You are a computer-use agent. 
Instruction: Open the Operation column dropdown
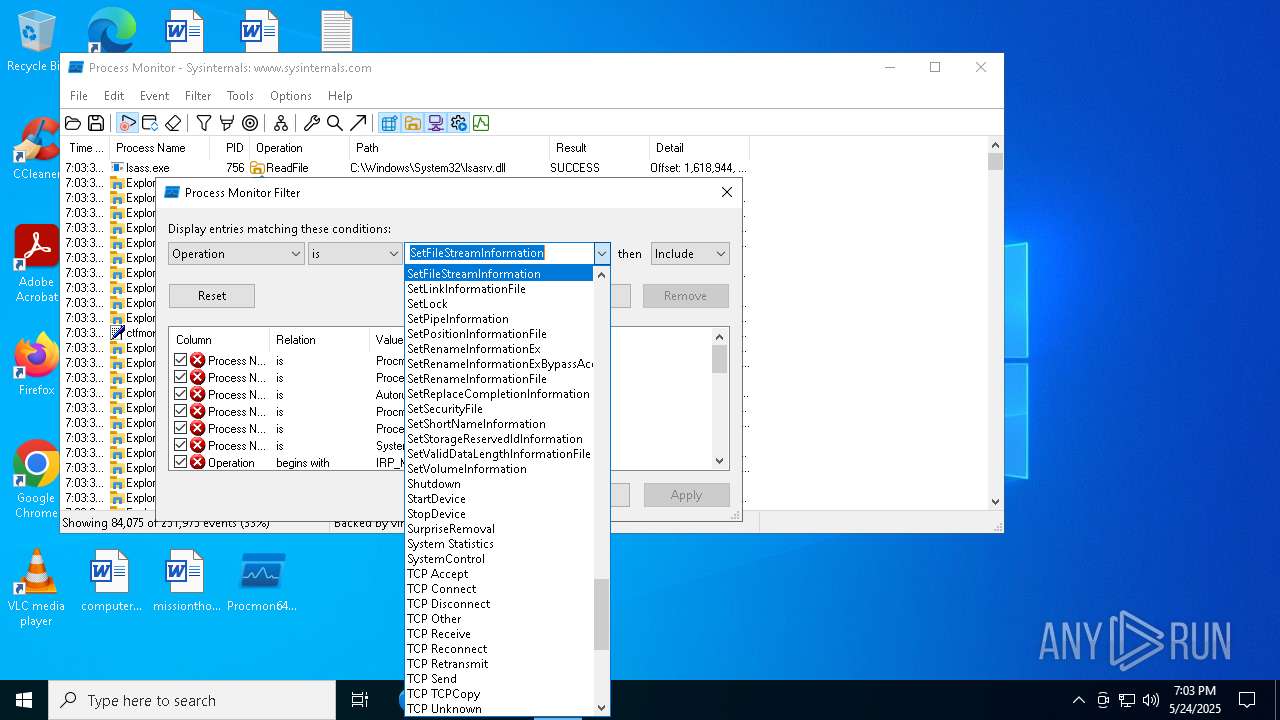(x=236, y=254)
